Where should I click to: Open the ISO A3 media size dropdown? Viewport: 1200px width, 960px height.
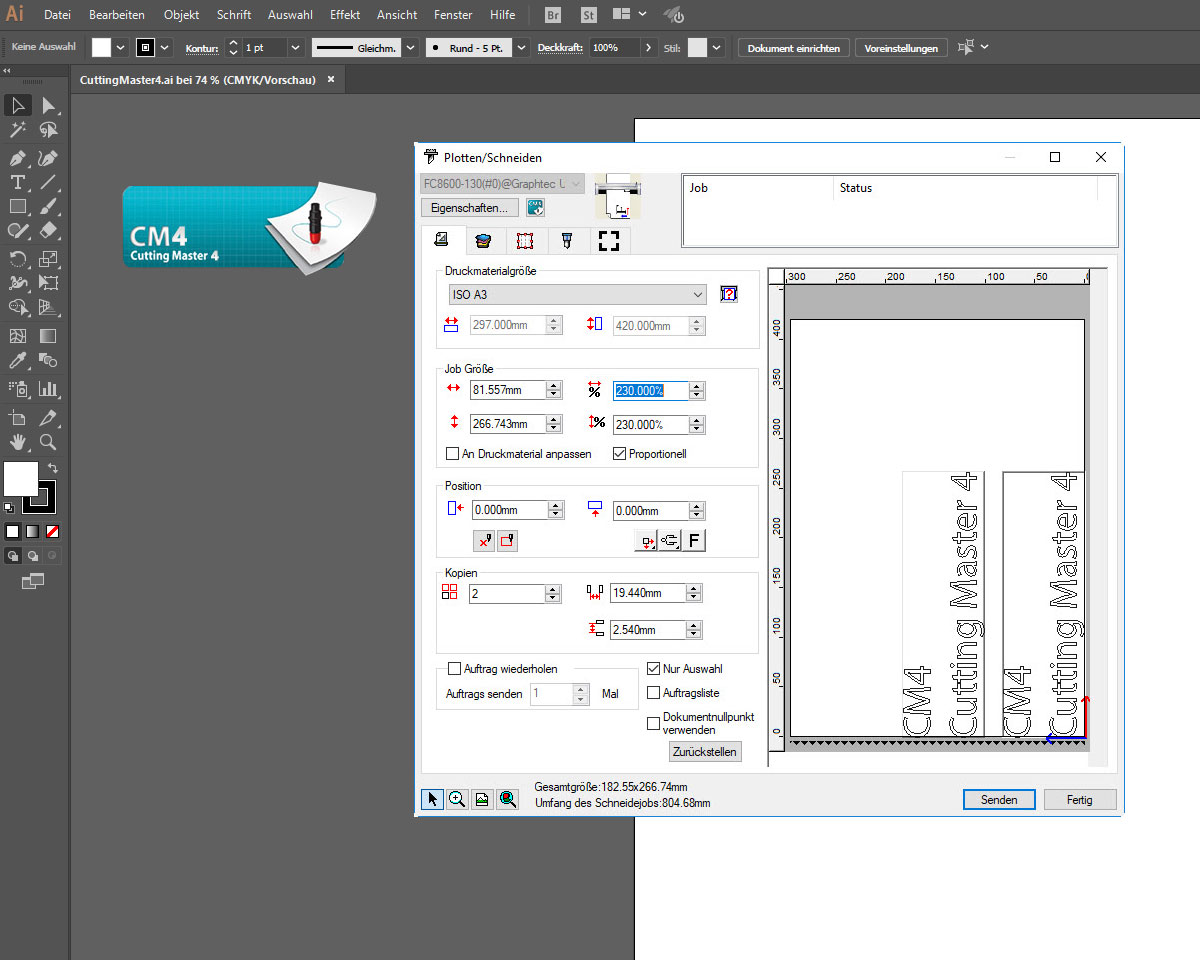click(578, 295)
